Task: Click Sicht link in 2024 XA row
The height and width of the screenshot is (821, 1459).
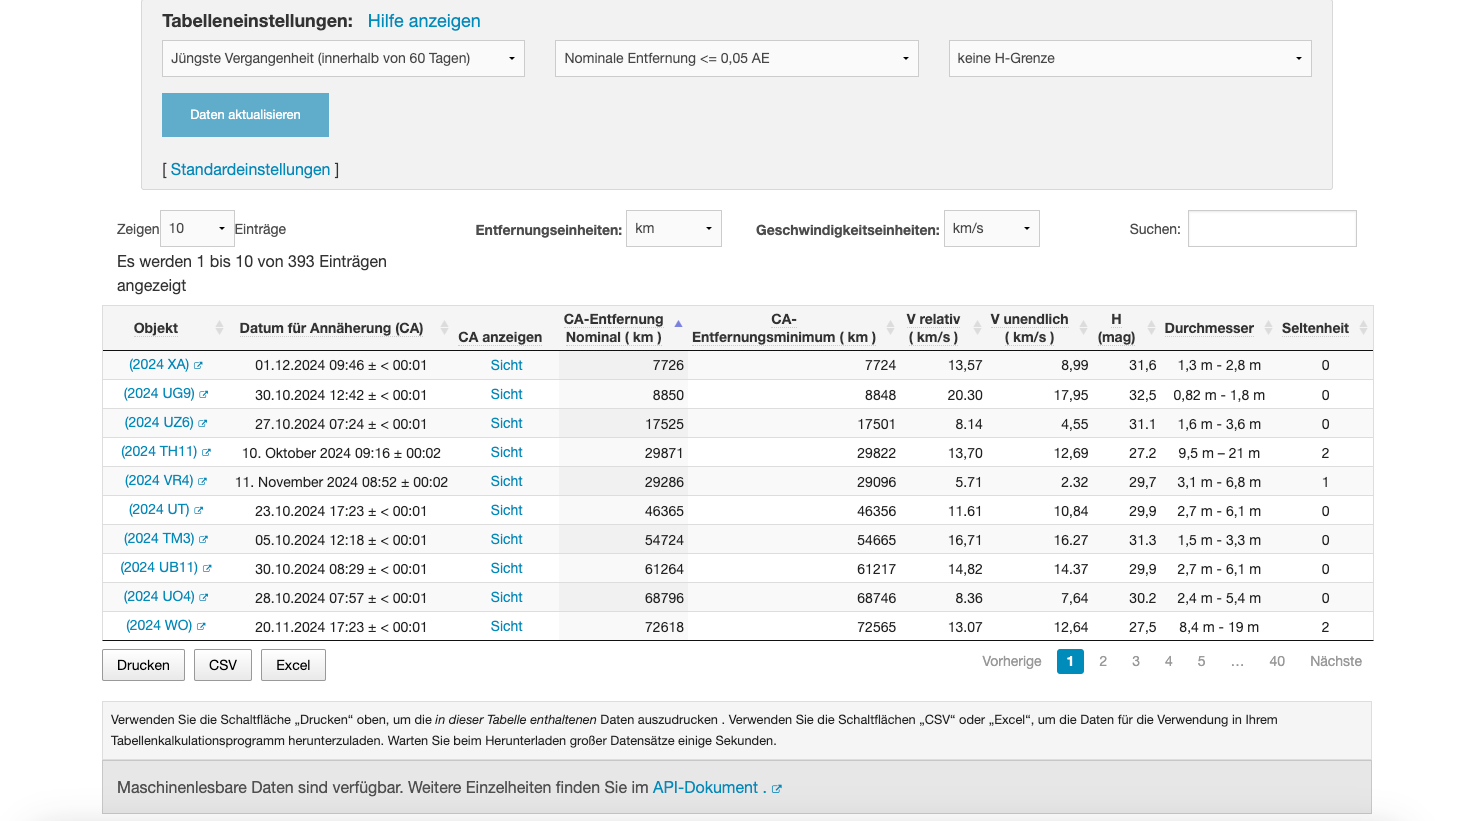Action: tap(507, 366)
